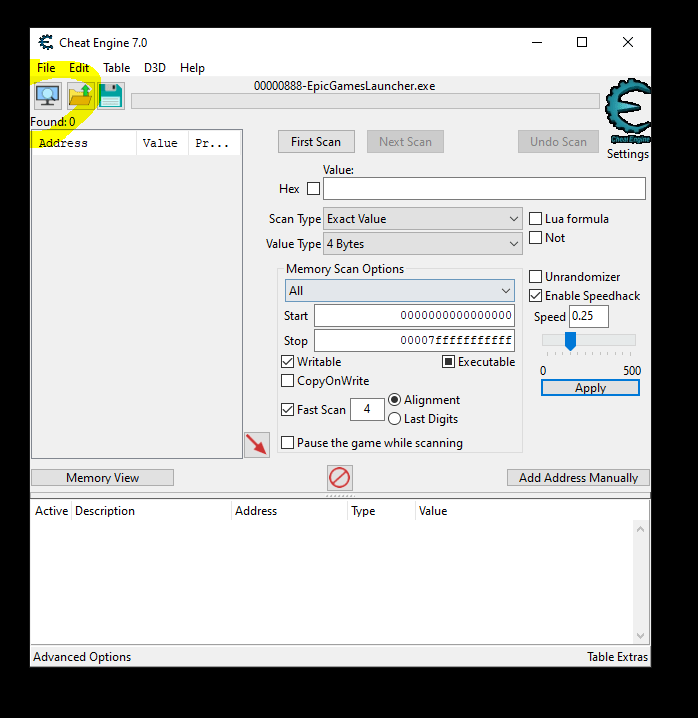Open Settings via Cheat Engine logo
This screenshot has height=718, width=698.
[628, 111]
